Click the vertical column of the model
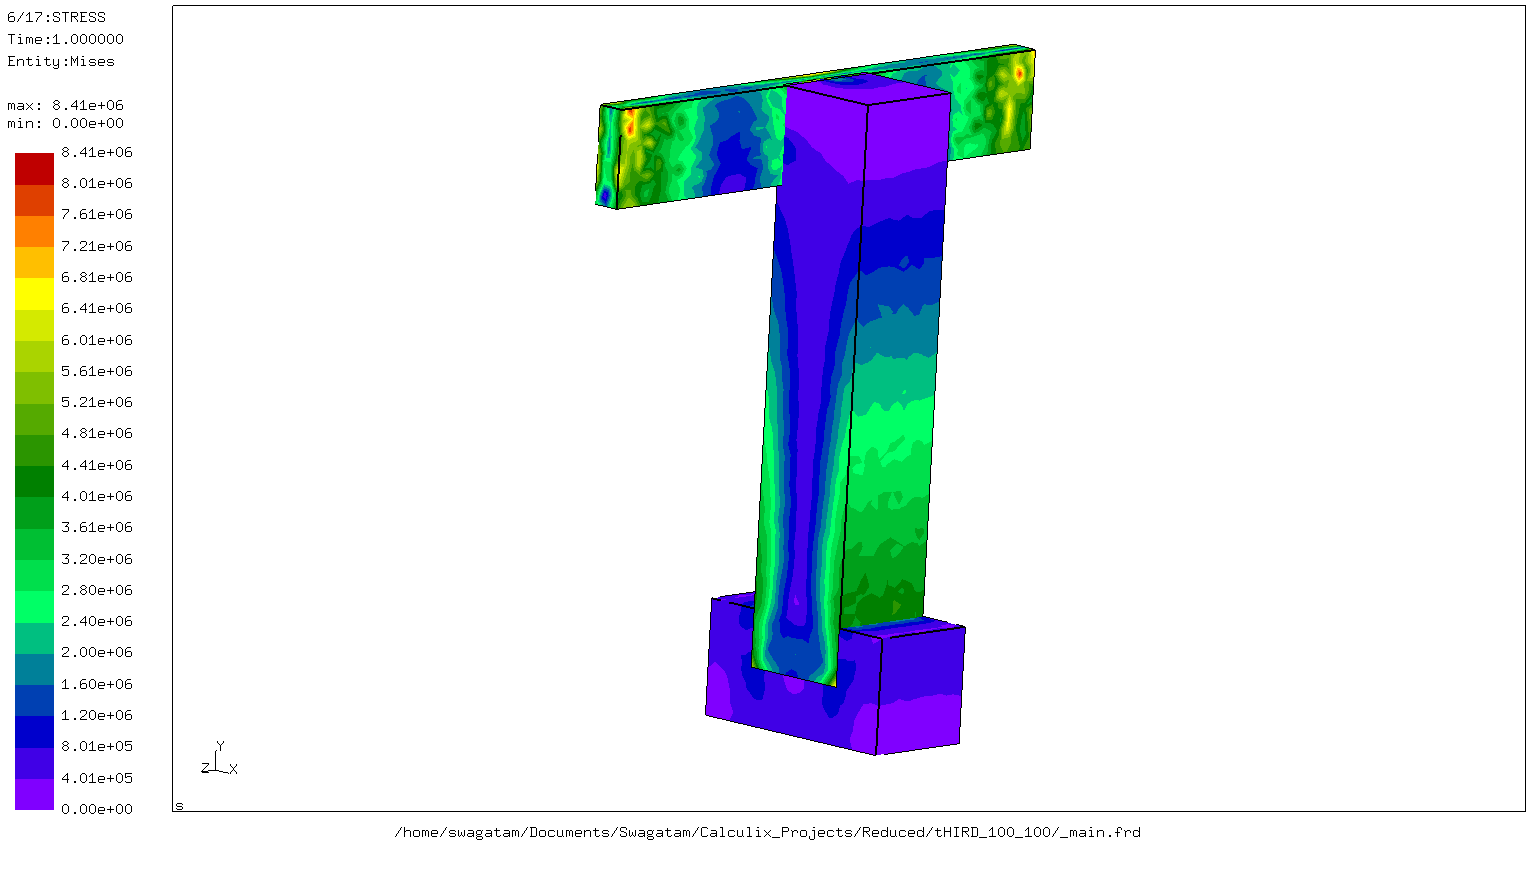The height and width of the screenshot is (876, 1535). [850, 380]
